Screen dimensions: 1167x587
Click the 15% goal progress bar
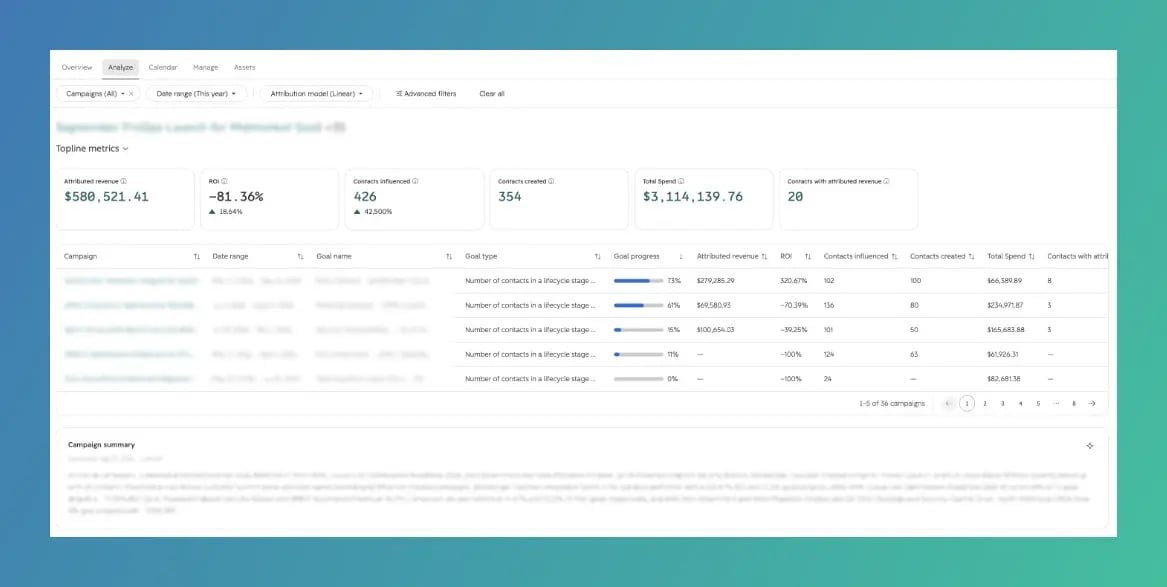(638, 330)
